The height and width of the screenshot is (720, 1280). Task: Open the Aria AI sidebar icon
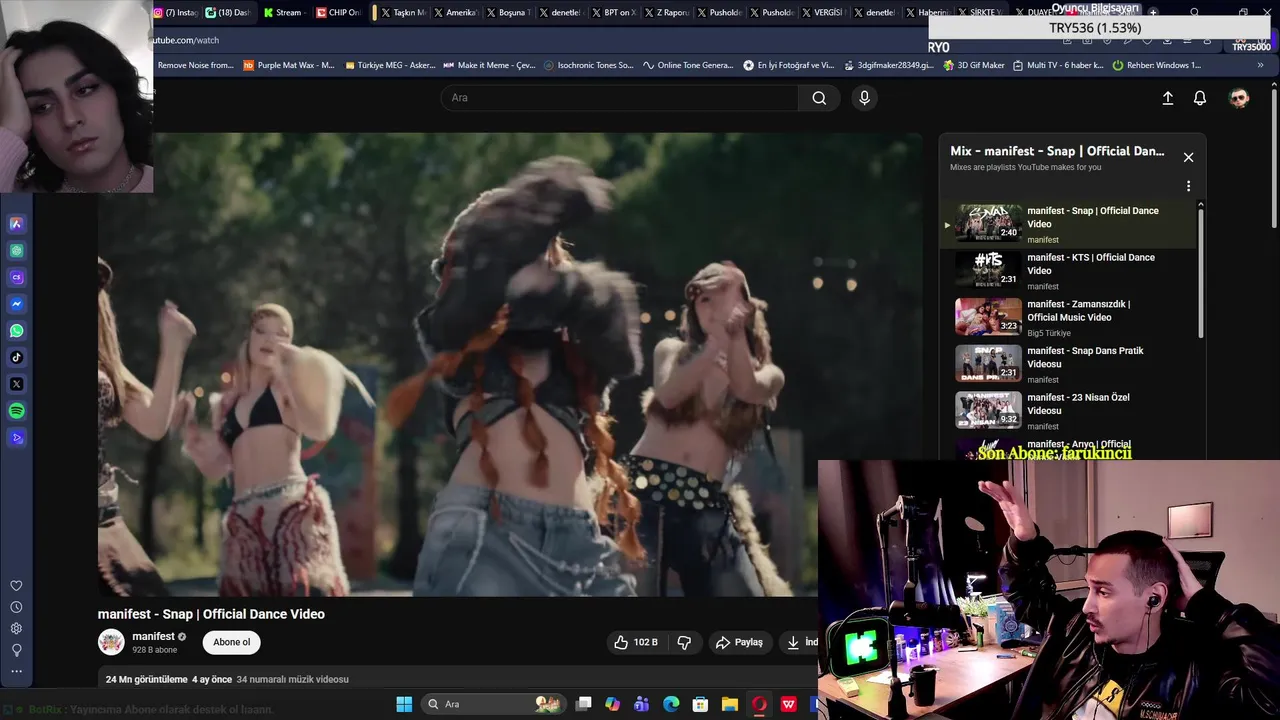(16, 224)
